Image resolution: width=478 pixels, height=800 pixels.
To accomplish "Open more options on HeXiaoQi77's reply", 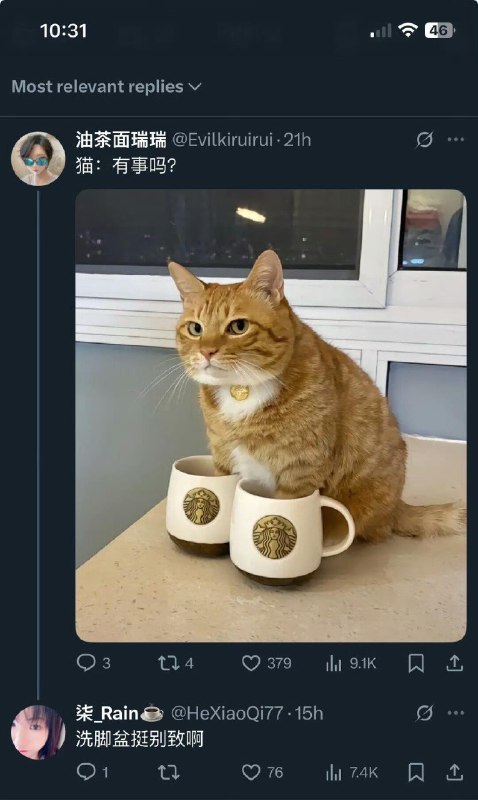I will click(x=456, y=713).
